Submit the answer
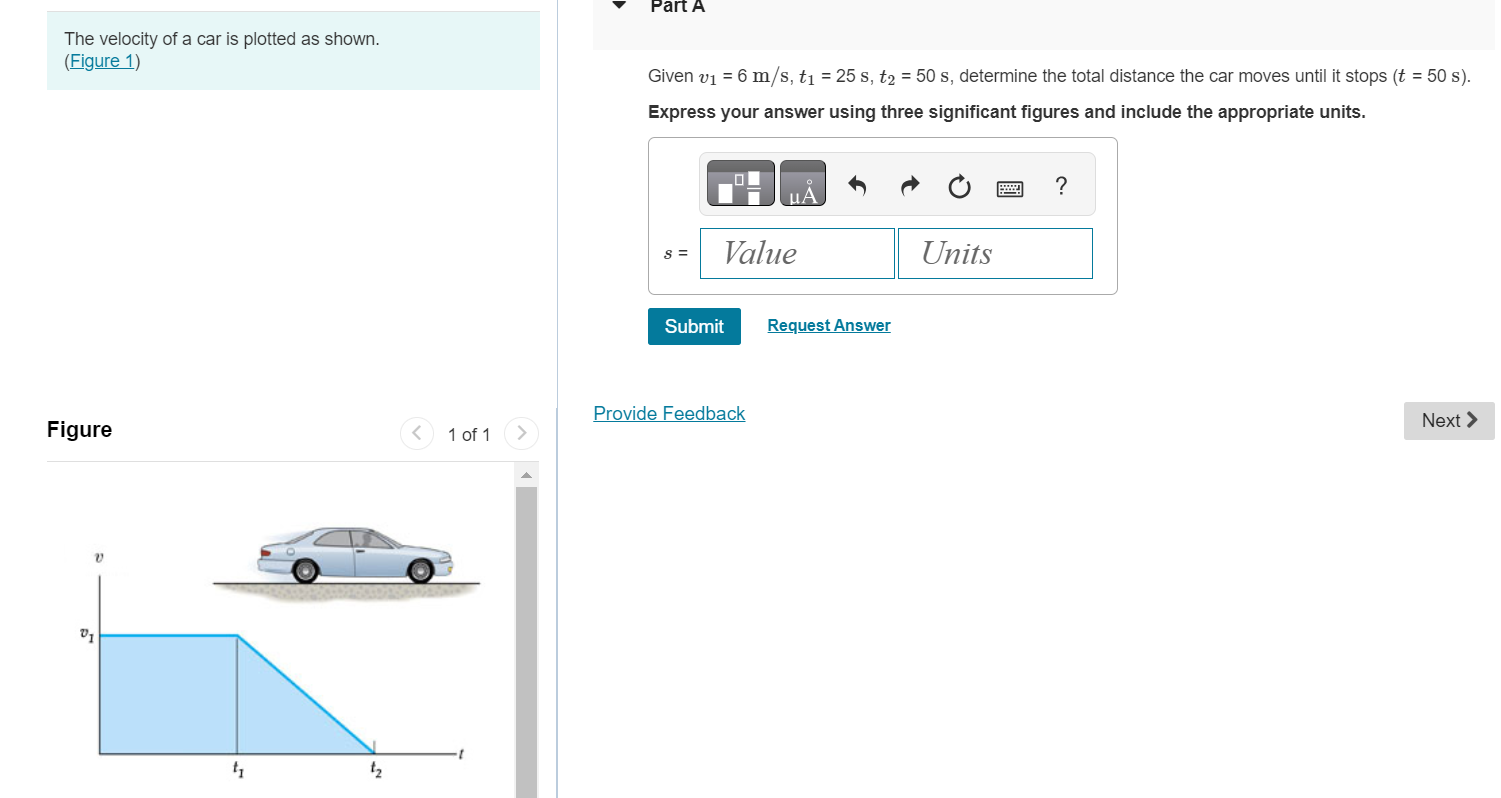Viewport: 1501px width, 798px height. [694, 326]
